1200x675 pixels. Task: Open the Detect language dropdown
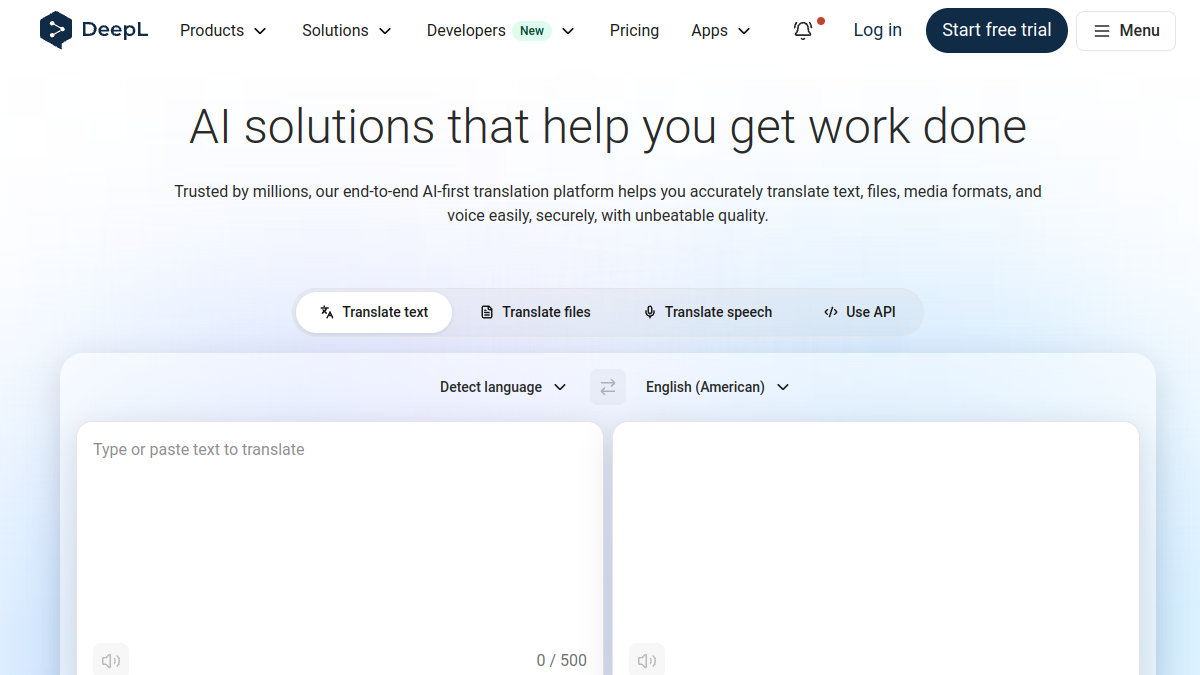pos(503,387)
